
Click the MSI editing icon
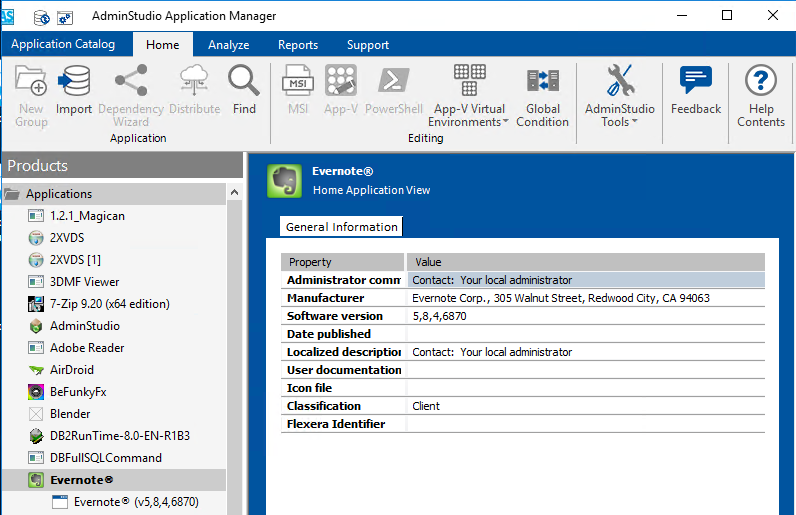coord(298,81)
